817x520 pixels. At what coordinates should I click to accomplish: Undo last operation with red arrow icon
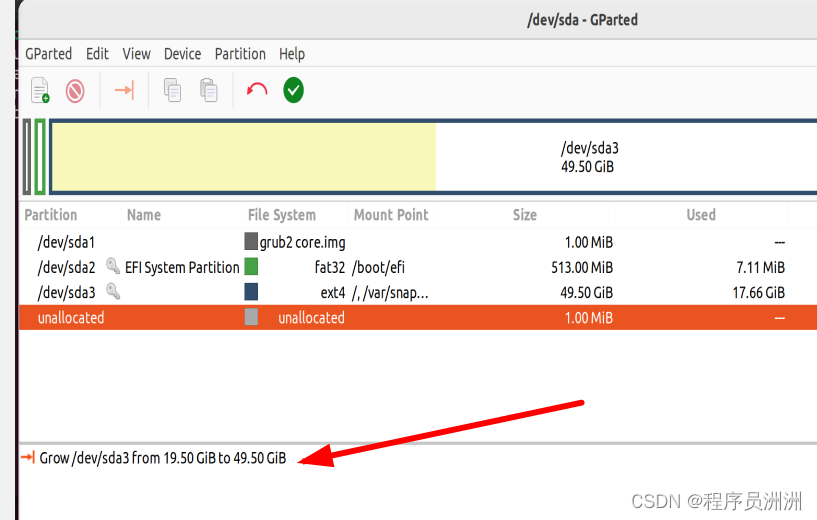[x=257, y=90]
